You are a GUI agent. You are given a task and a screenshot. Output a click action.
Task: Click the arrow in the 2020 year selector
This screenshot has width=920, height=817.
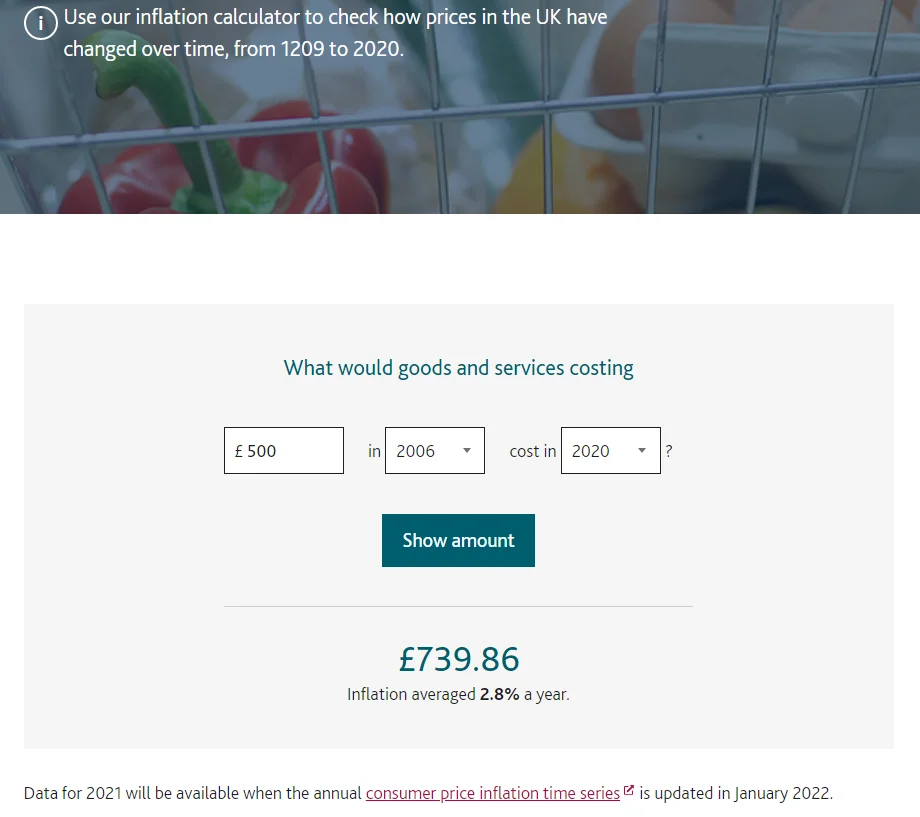click(642, 450)
